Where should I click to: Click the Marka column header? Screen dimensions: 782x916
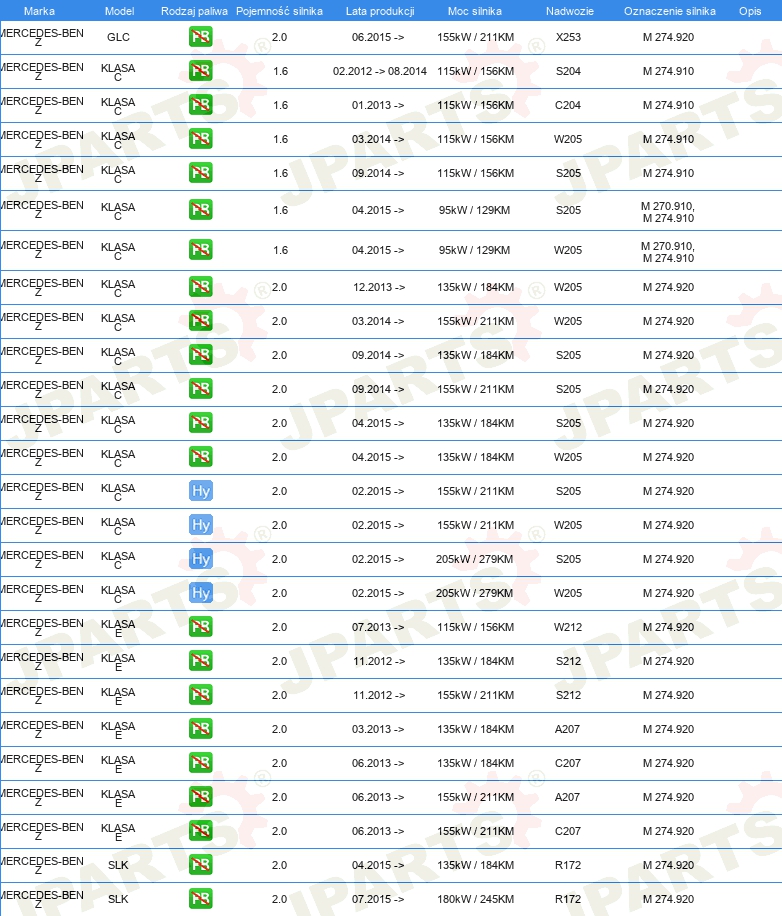[x=39, y=11]
